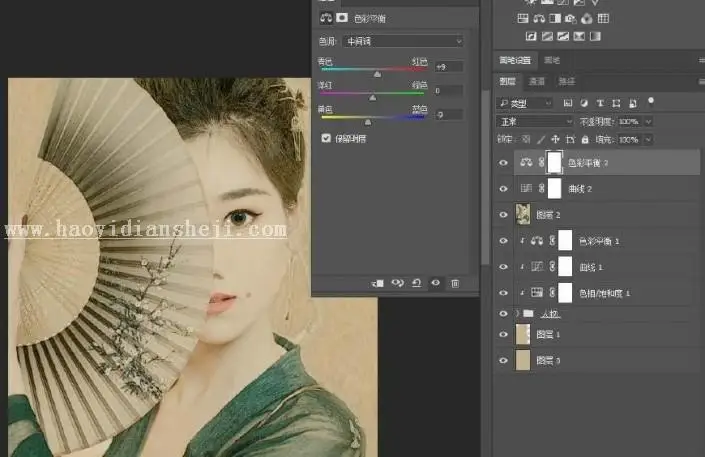705x457 pixels.
Task: Hide the folder group layer
Action: pyautogui.click(x=503, y=314)
